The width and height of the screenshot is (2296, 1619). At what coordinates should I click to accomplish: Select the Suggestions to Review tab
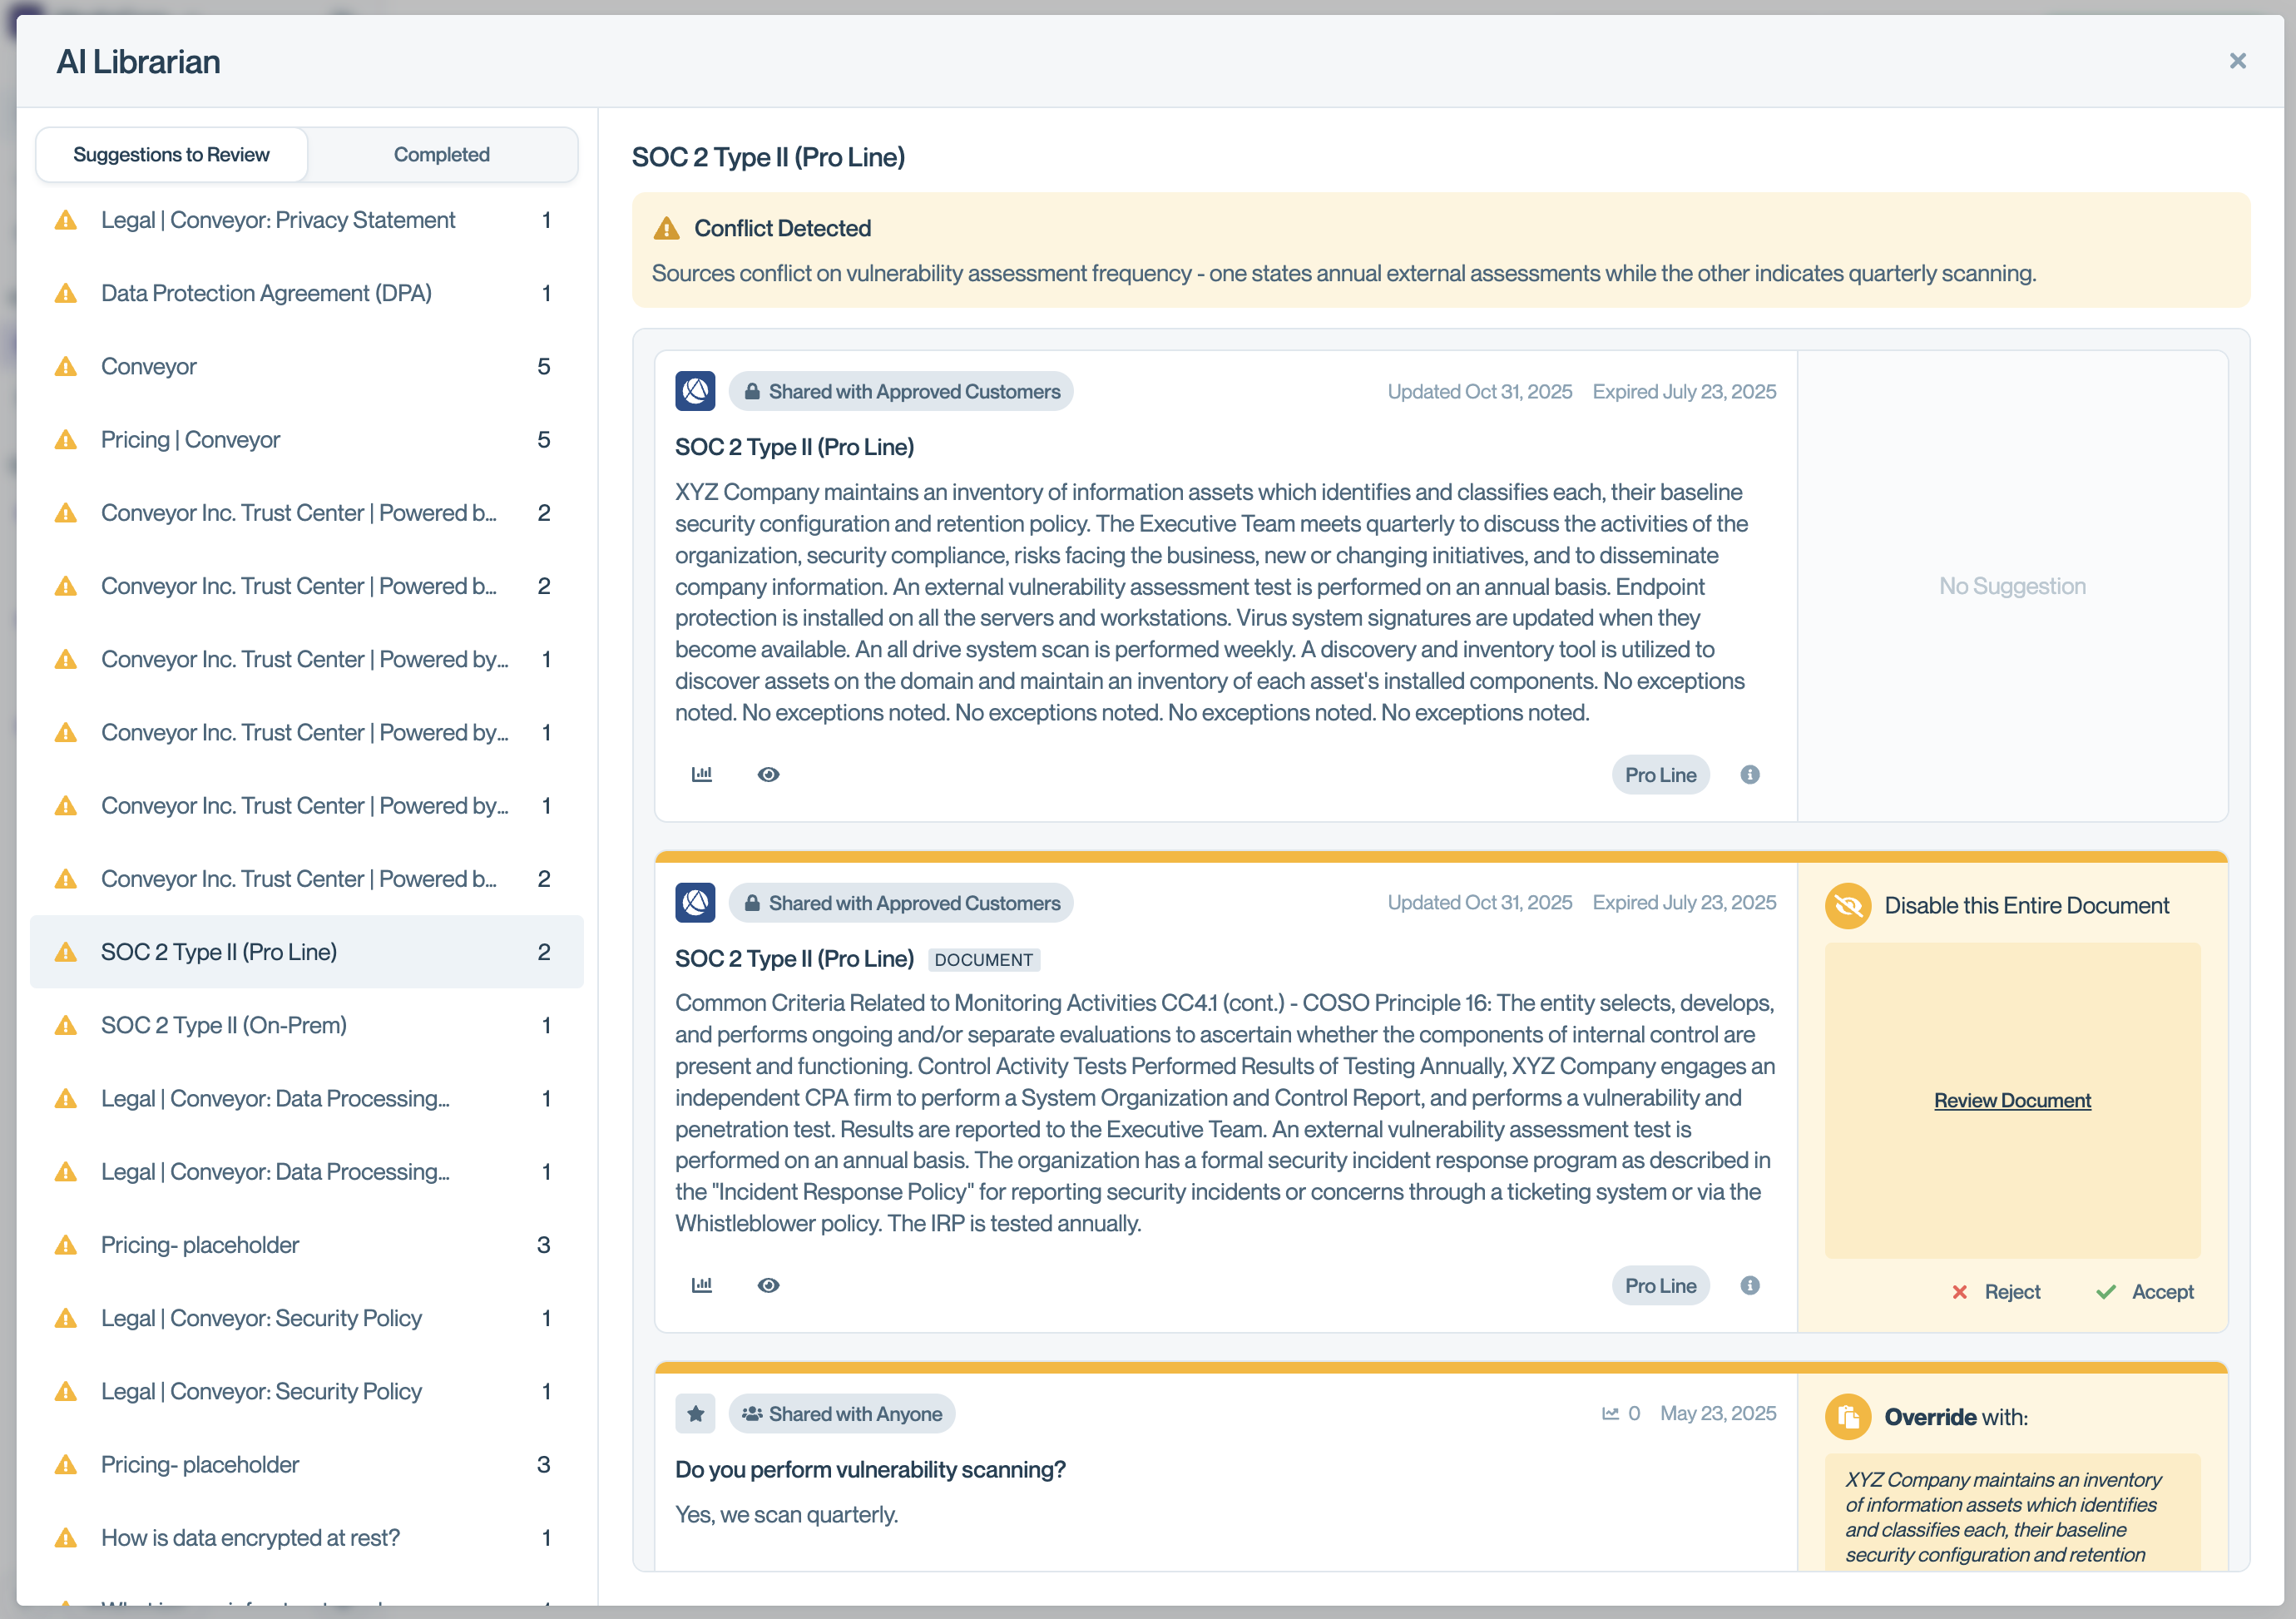pos(171,154)
